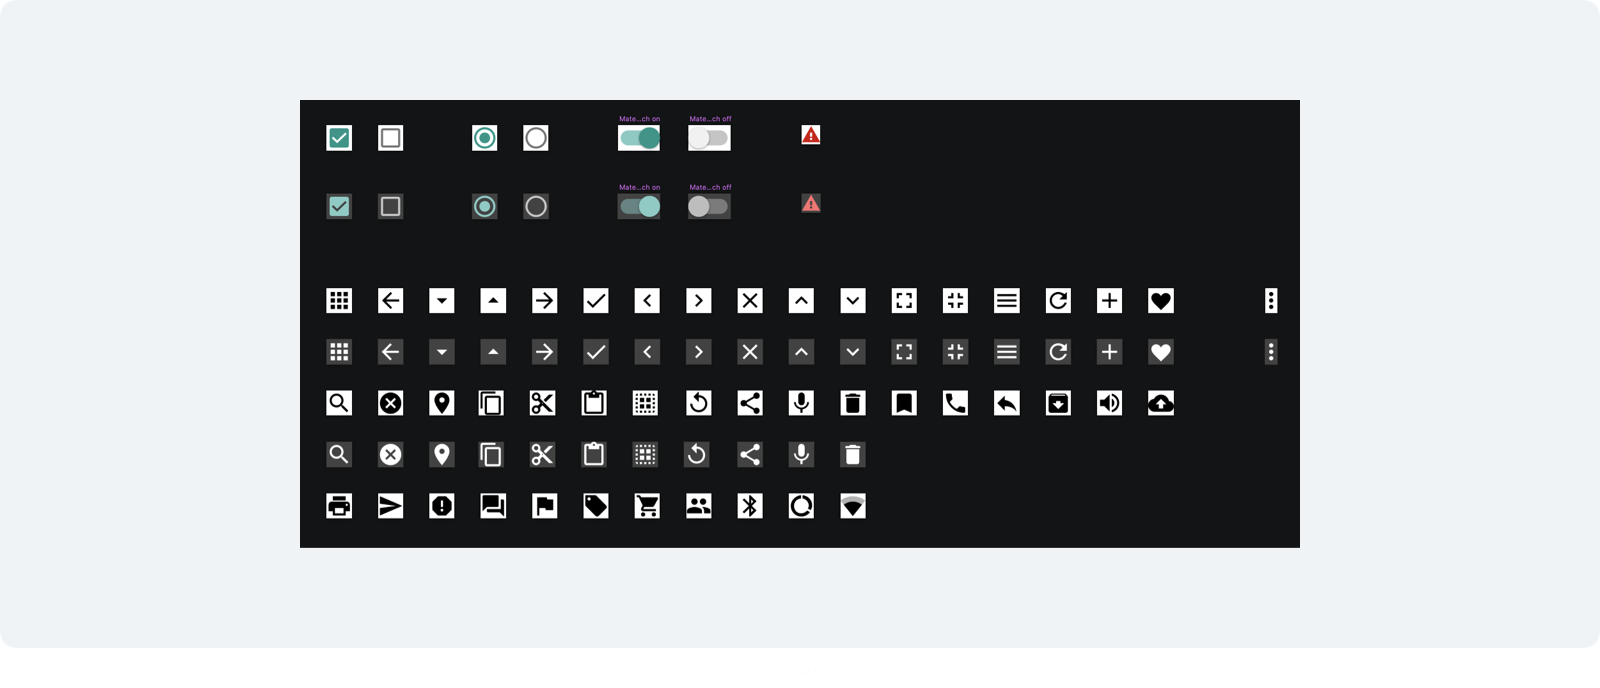This screenshot has height=688, width=1600.
Task: Click the volume speaker icon
Action: tap(1109, 403)
